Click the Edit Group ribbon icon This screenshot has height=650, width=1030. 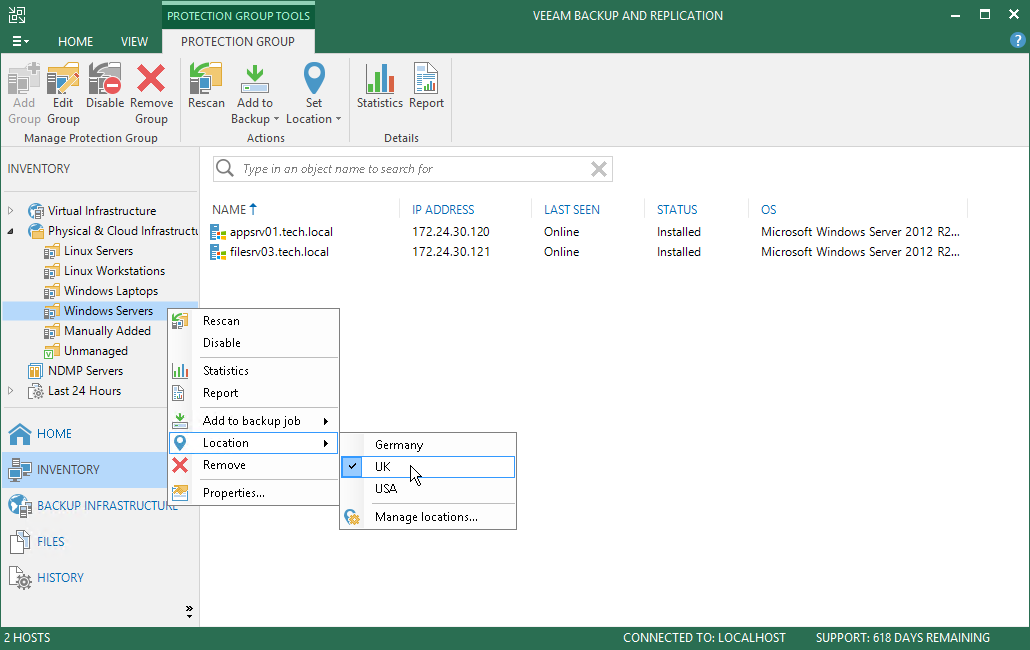[63, 79]
